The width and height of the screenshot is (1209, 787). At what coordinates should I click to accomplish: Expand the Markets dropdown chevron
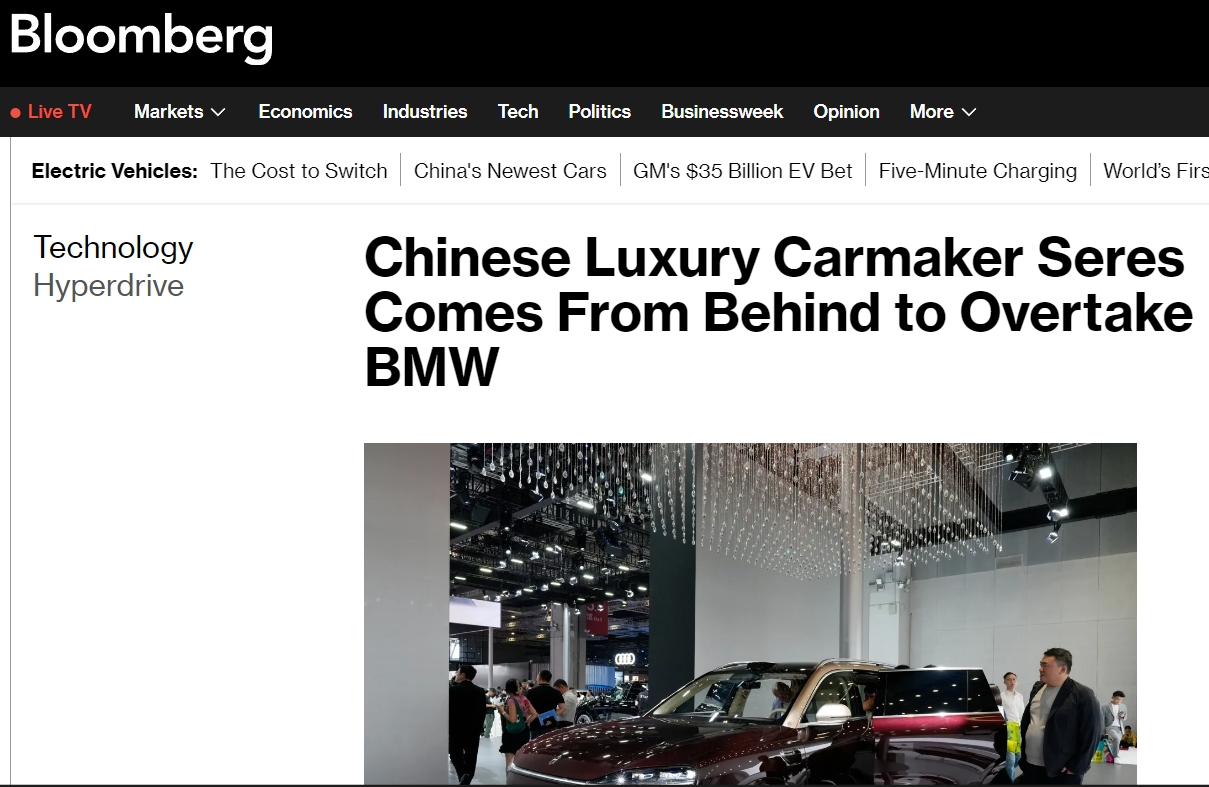(x=218, y=112)
